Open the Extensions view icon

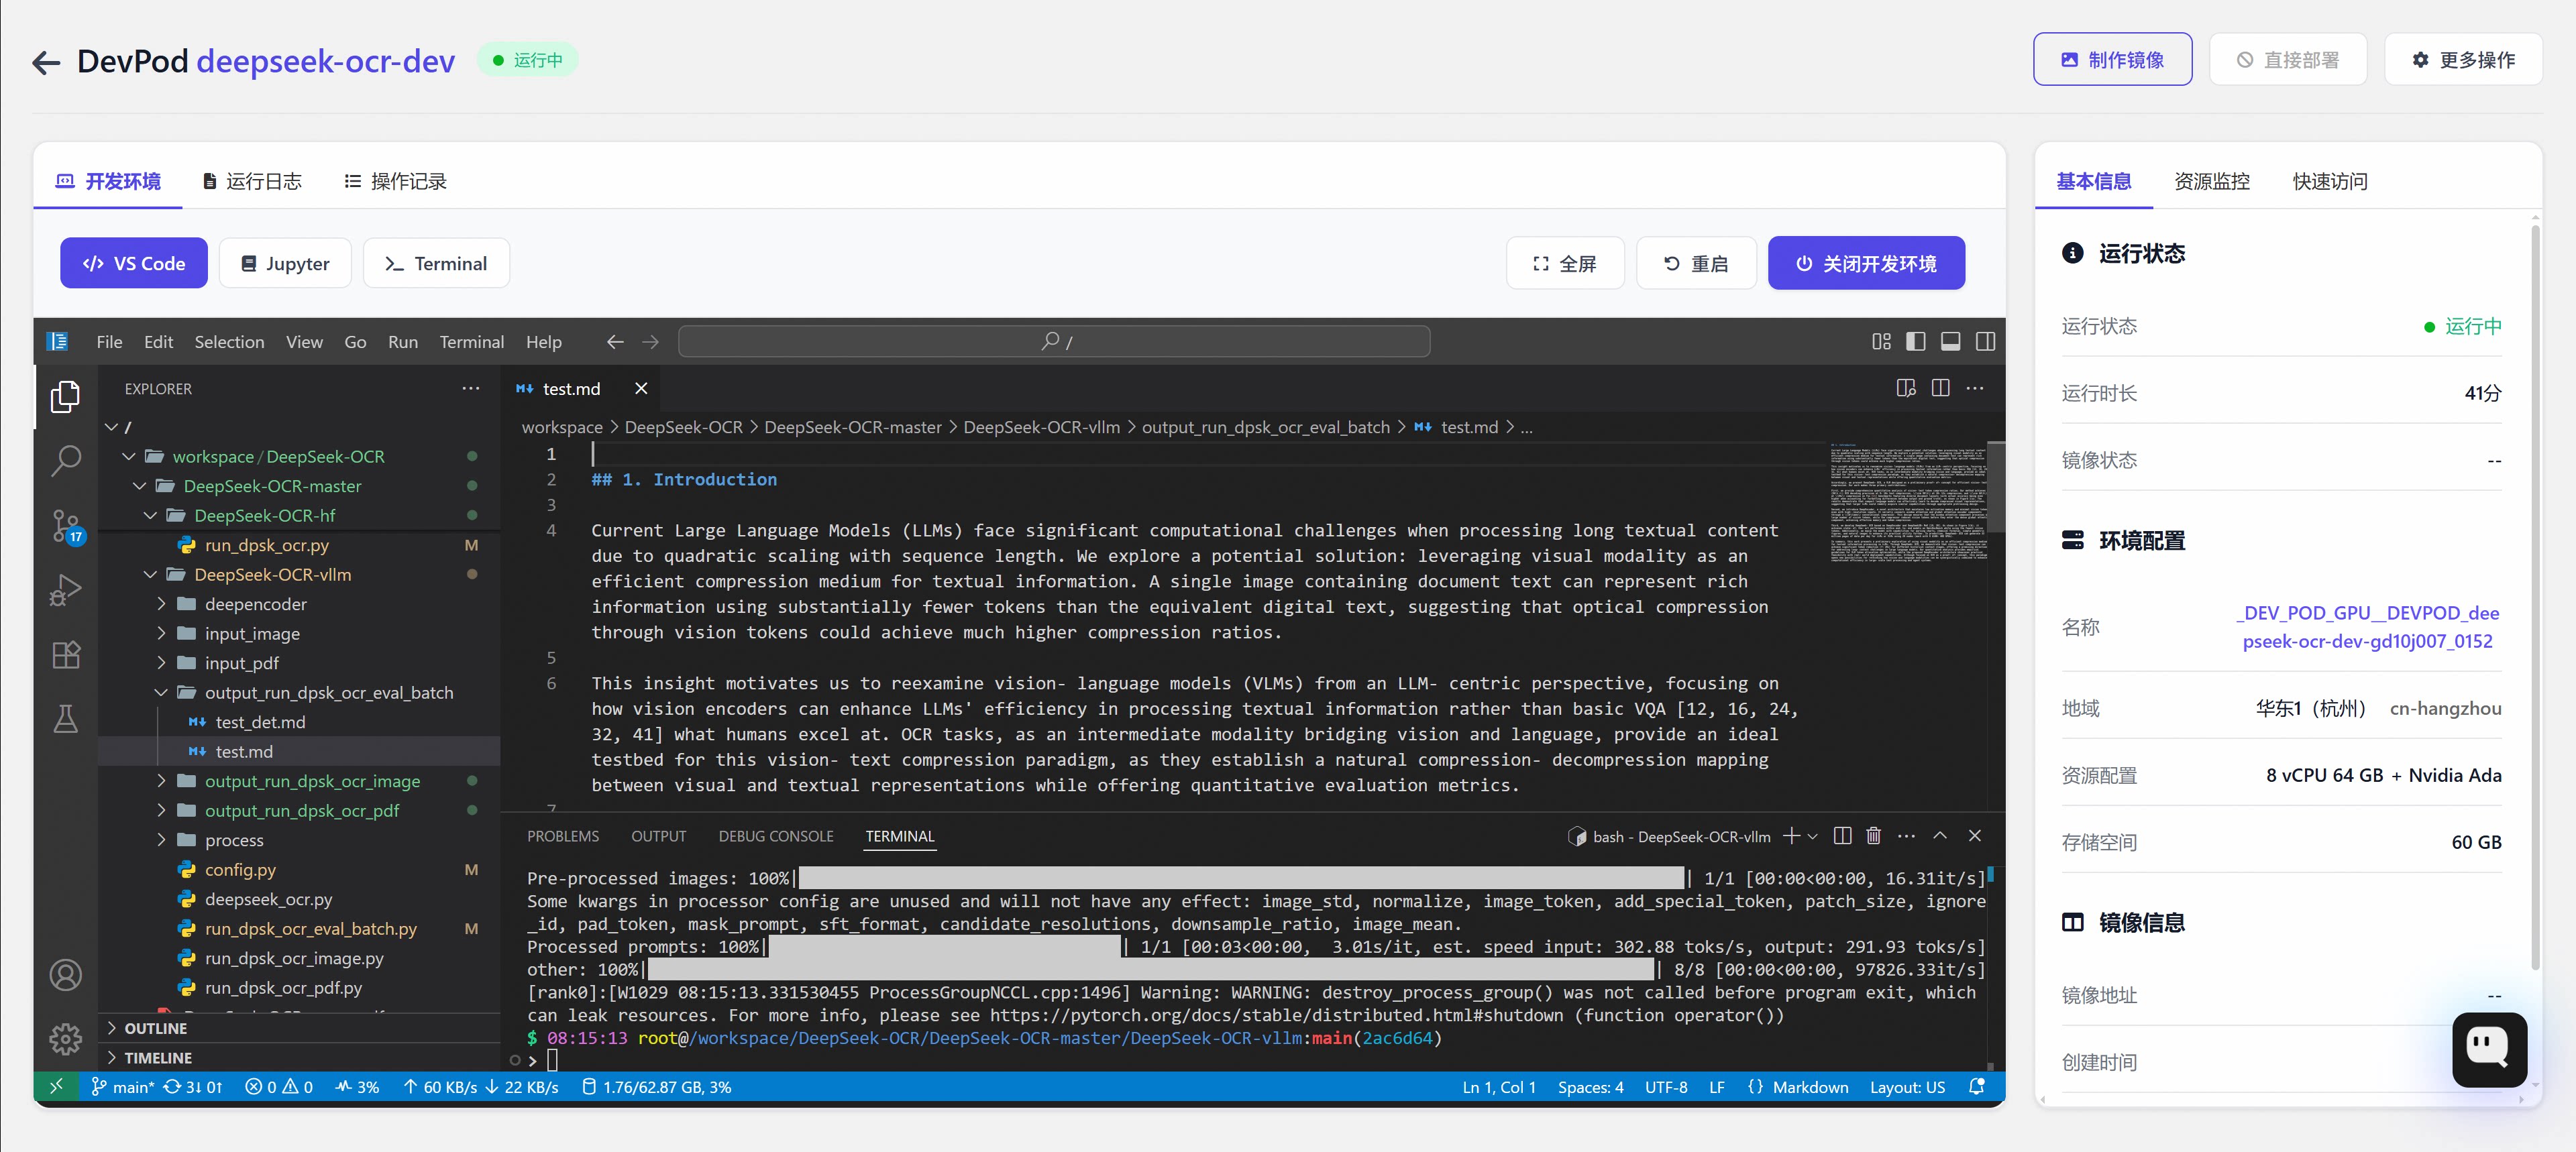(x=66, y=655)
